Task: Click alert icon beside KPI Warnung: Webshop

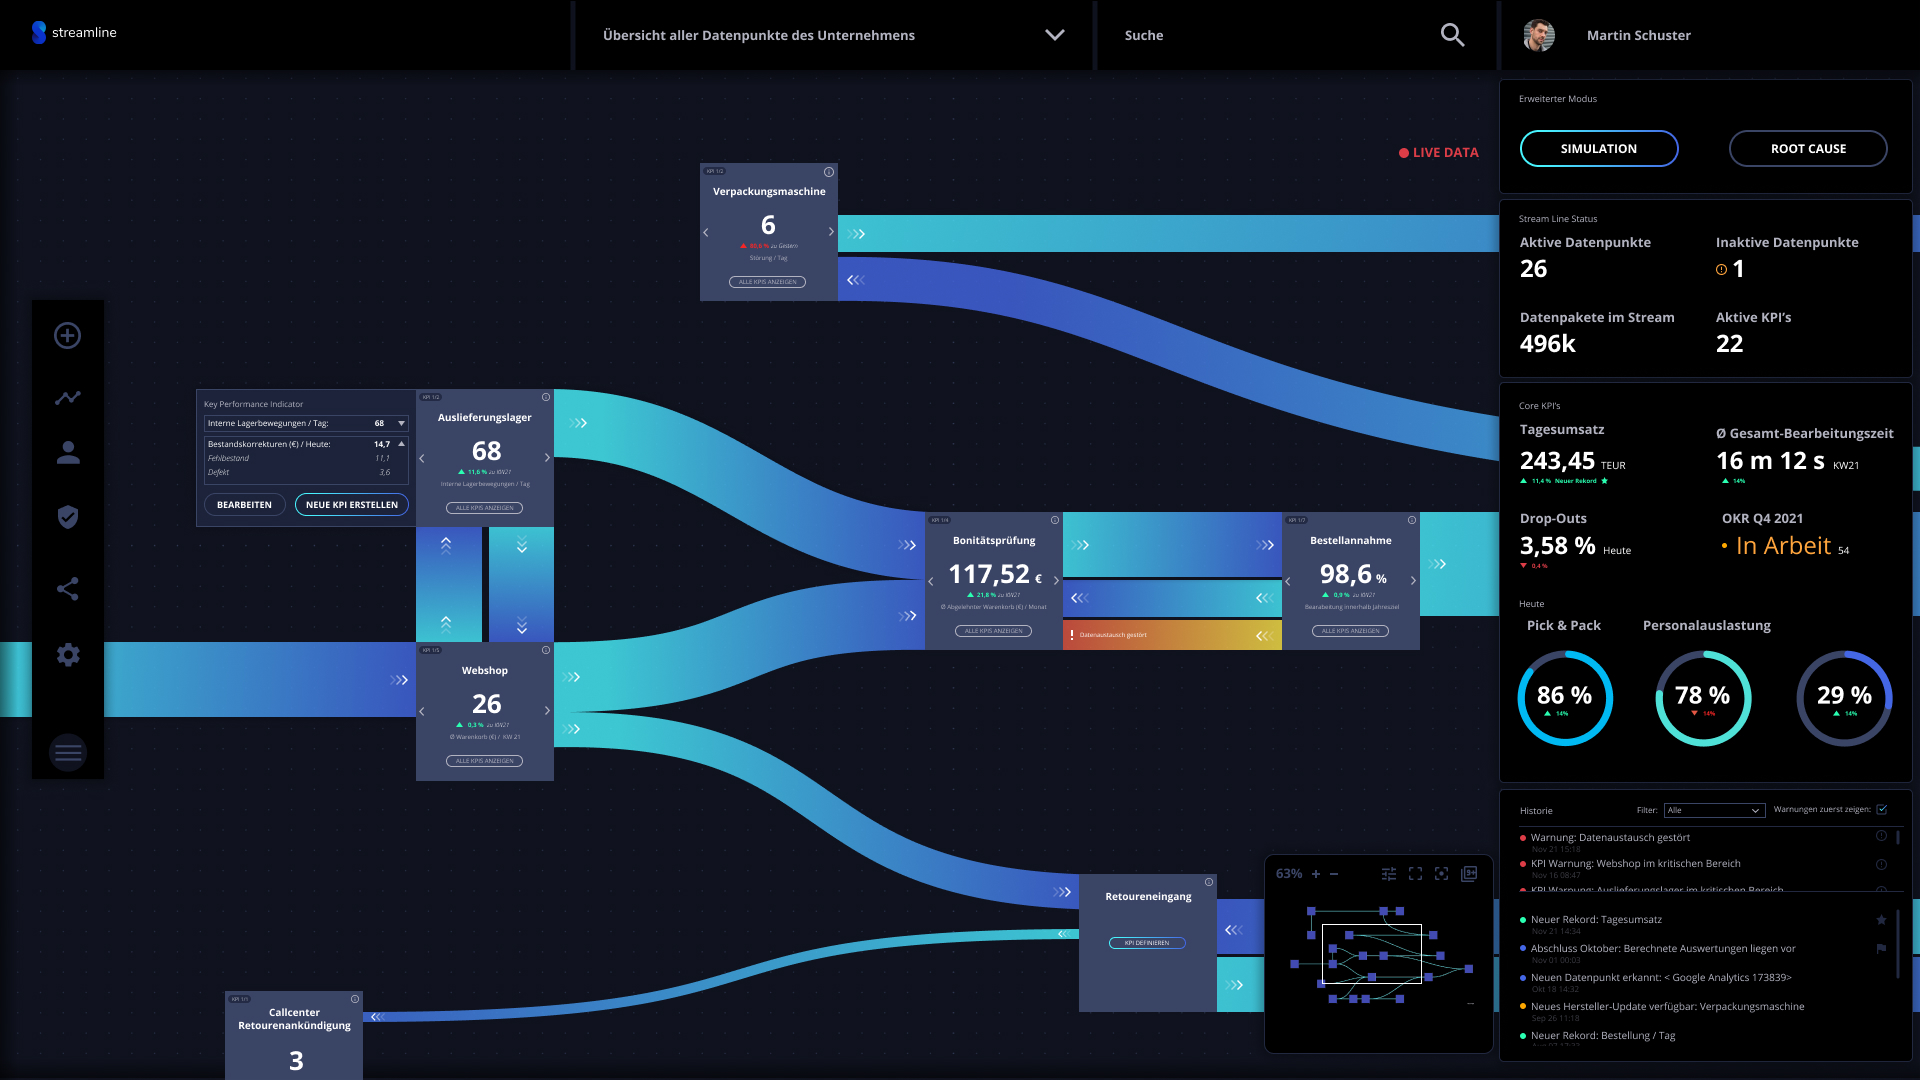Action: (x=1881, y=864)
